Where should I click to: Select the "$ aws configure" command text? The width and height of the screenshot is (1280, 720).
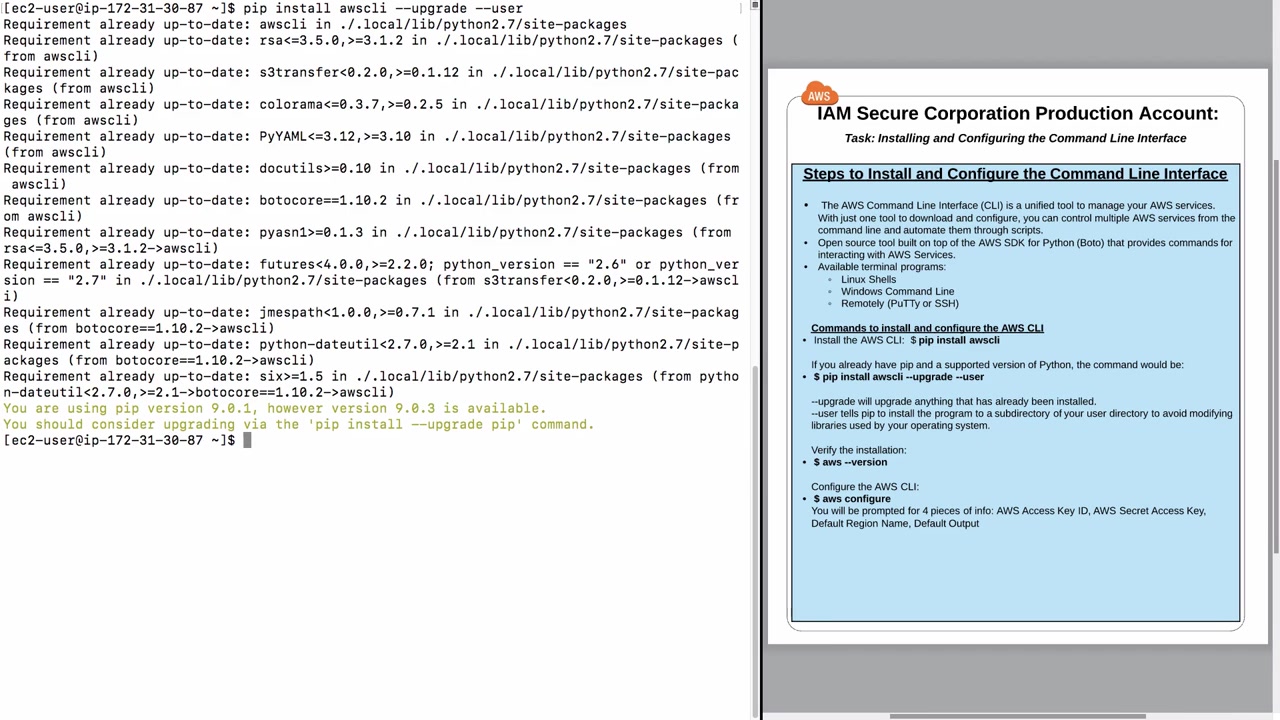point(852,499)
